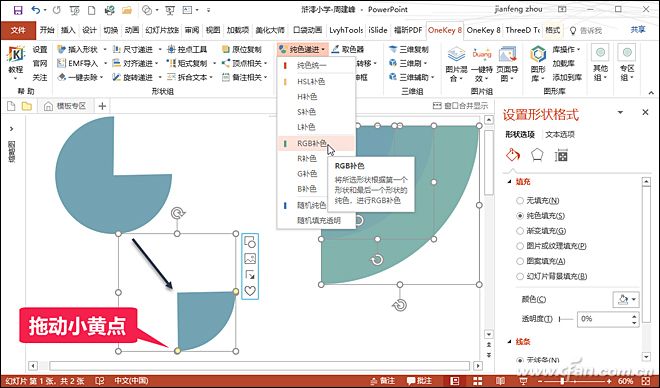Click 旋转递进 in the ribbon
Image resolution: width=660 pixels, height=388 pixels.
(133, 77)
